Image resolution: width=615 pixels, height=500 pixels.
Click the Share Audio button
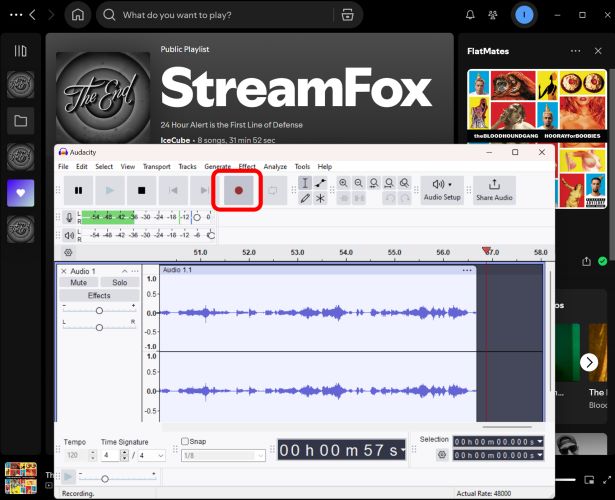click(494, 191)
